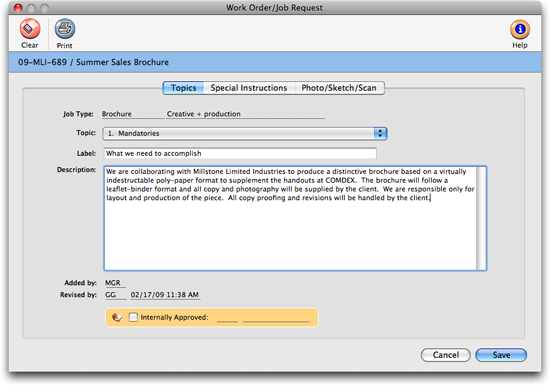The image size is (550, 386).
Task: Switch to the Special Instructions tab
Action: tap(249, 88)
